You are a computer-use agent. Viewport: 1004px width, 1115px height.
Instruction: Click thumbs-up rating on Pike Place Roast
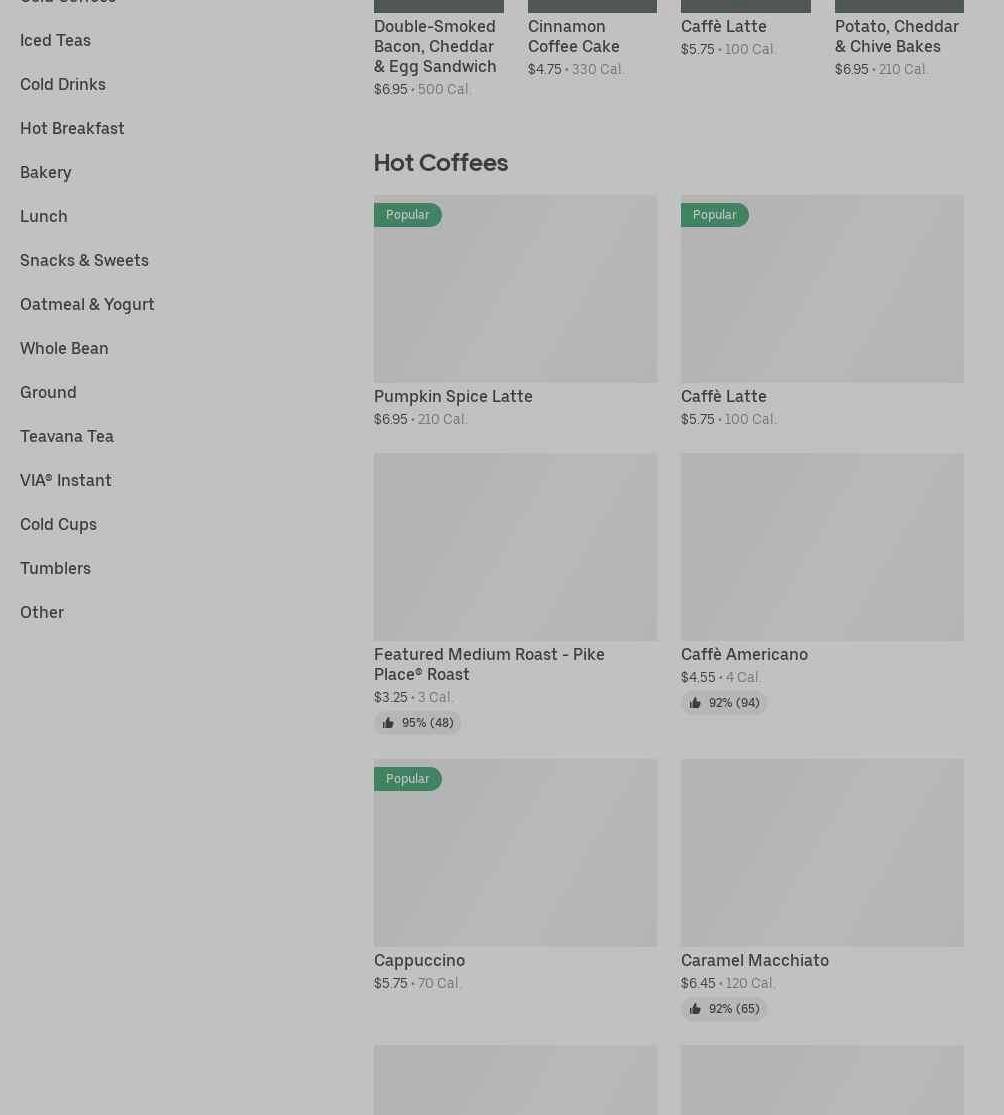388,723
